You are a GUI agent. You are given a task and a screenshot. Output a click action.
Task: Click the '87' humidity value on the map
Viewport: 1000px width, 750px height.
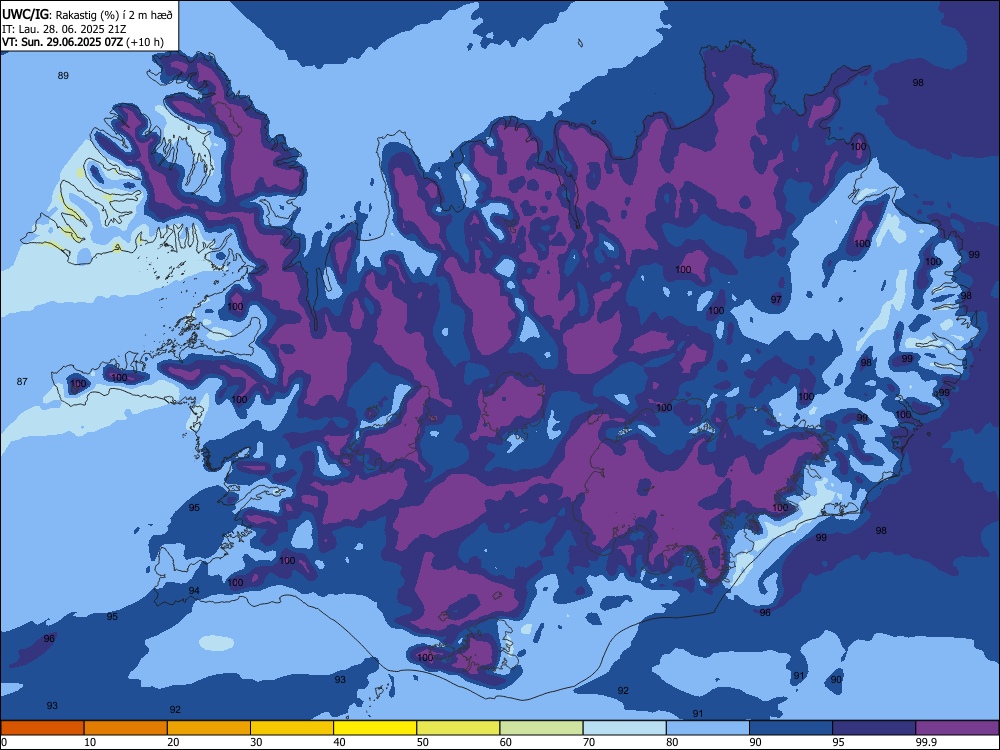[x=22, y=381]
